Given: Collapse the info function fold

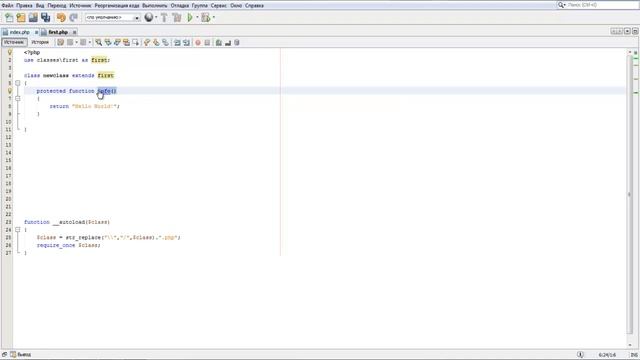Looking at the screenshot, I should click(18, 98).
